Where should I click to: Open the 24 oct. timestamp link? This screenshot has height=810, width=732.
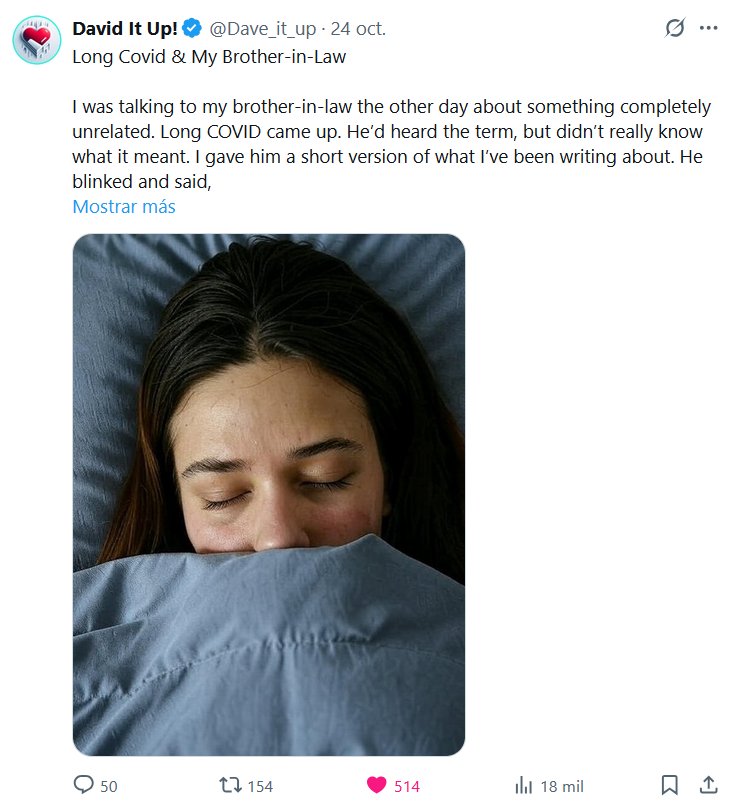coord(358,29)
